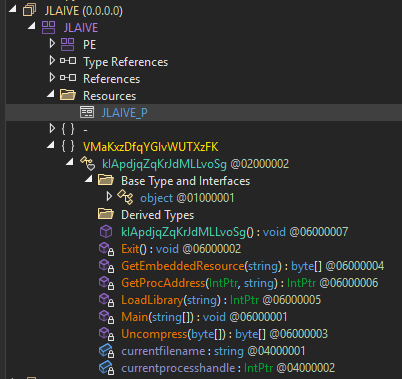Expand the Type References node
Viewport: 402px width, 379px height.
tap(52, 60)
